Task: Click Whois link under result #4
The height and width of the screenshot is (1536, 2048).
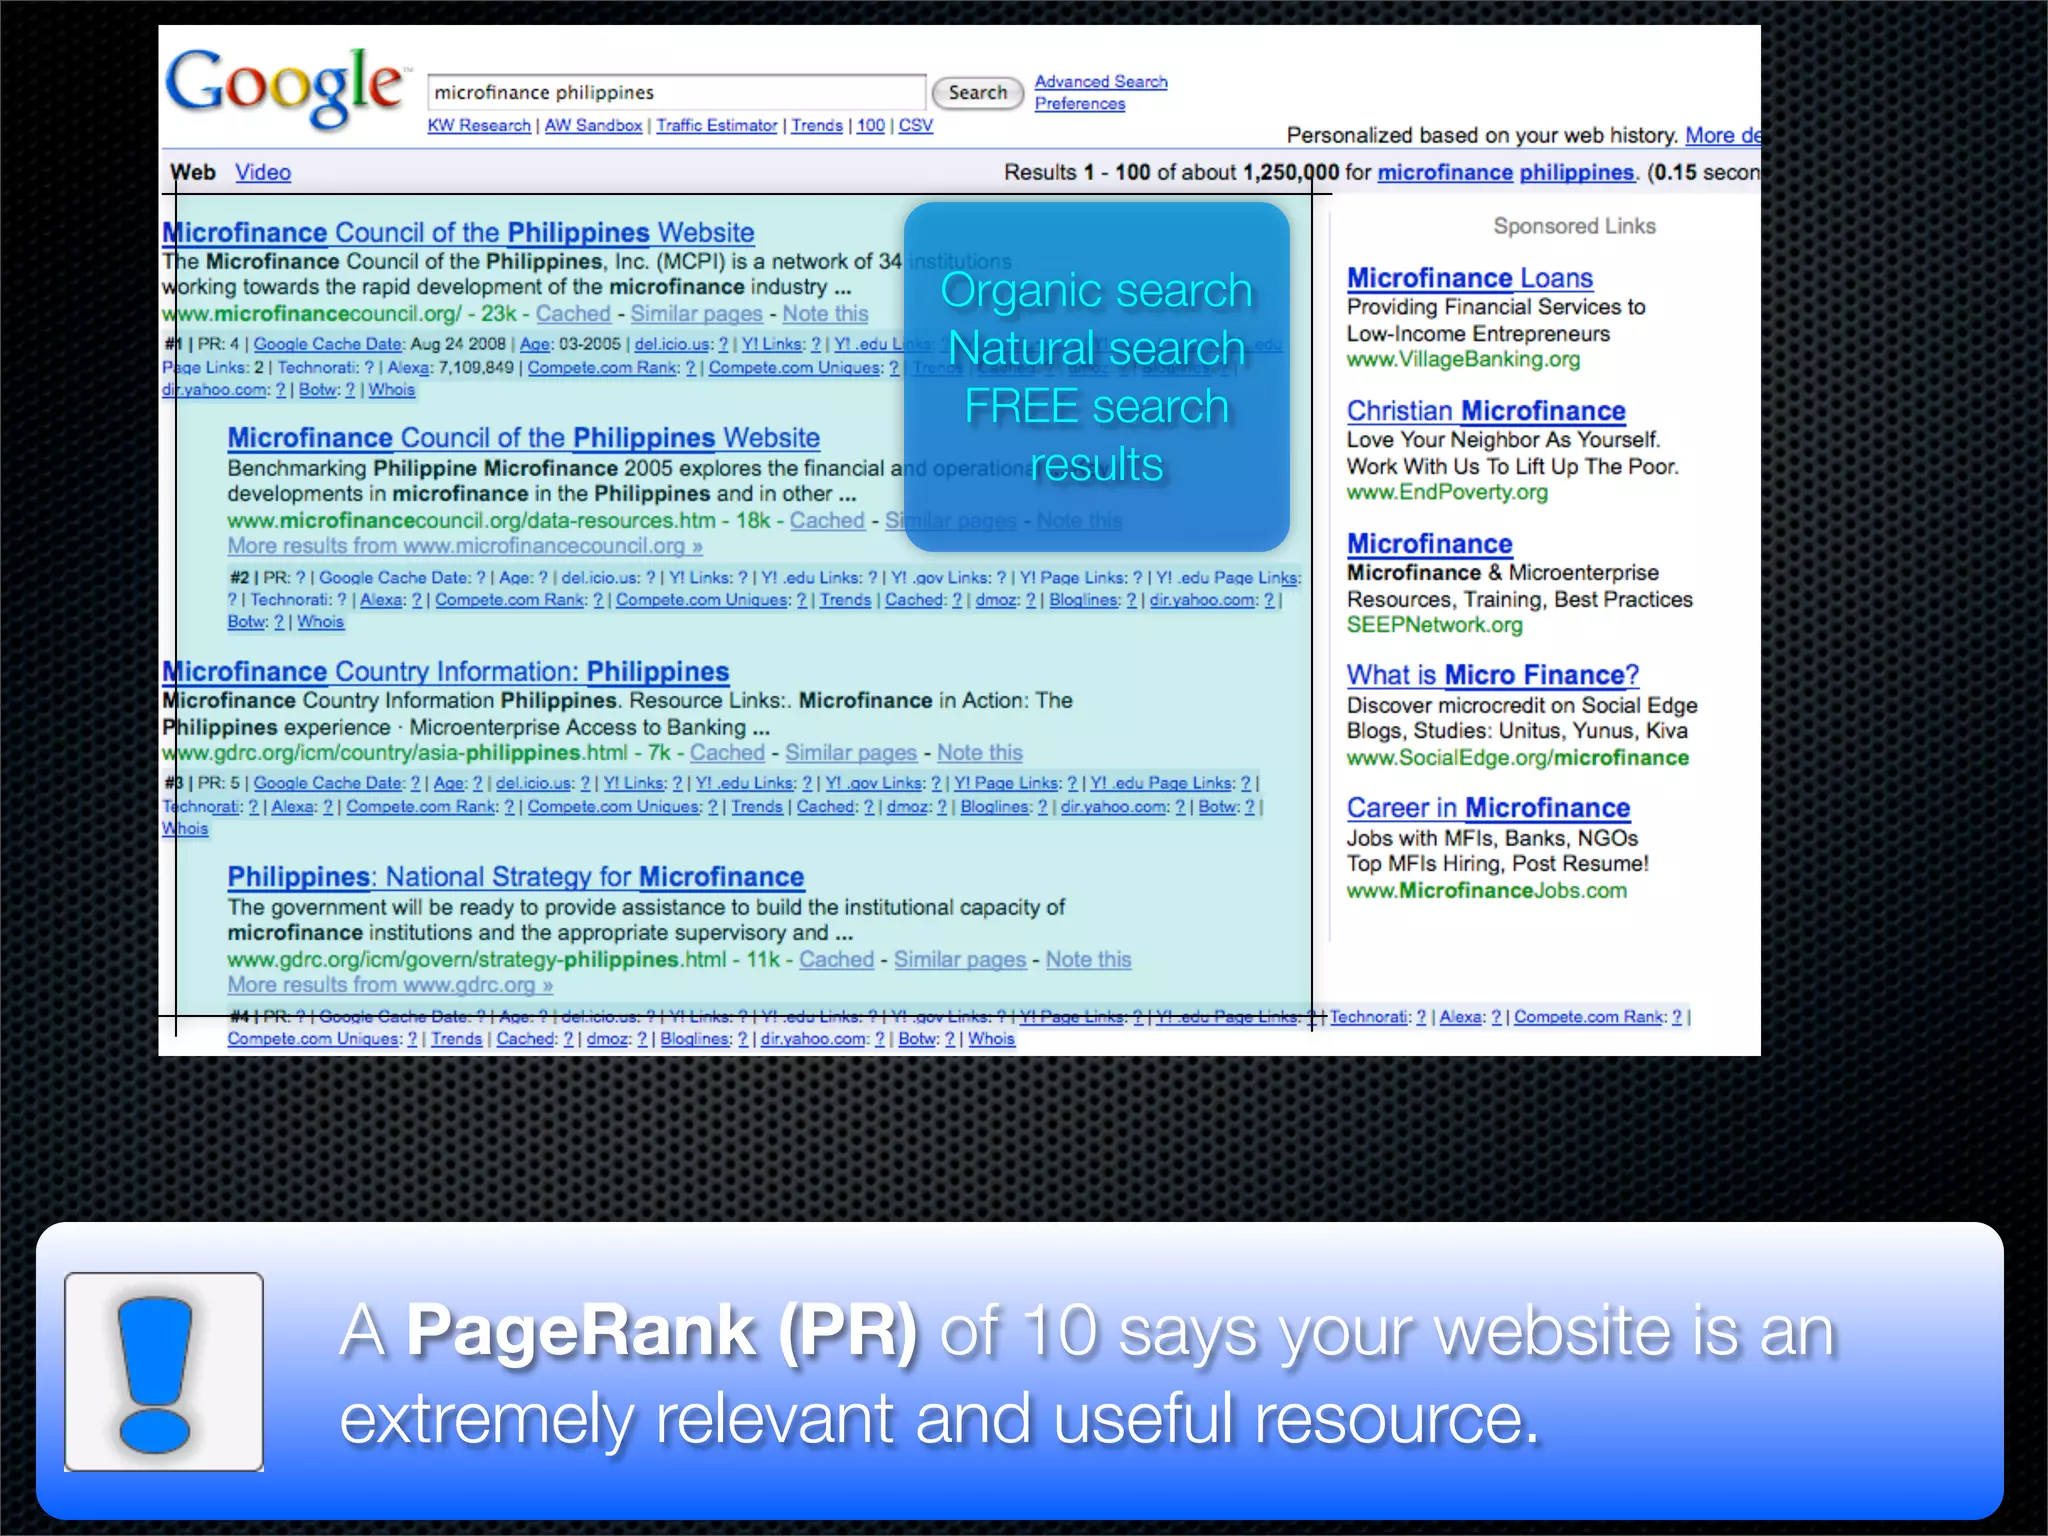Action: coord(991,1039)
